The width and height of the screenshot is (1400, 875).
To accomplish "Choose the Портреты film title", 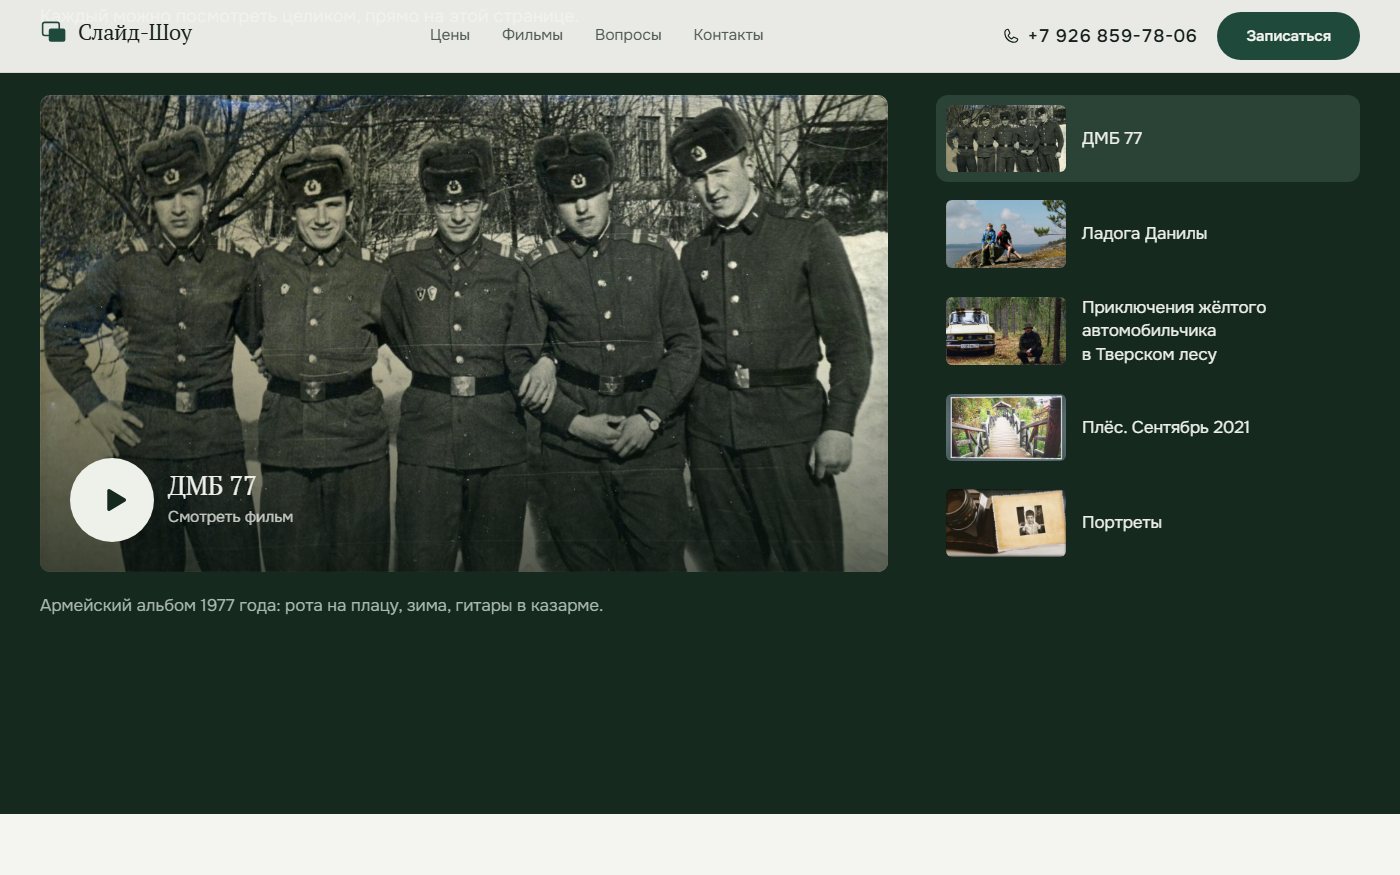I will coord(1122,522).
